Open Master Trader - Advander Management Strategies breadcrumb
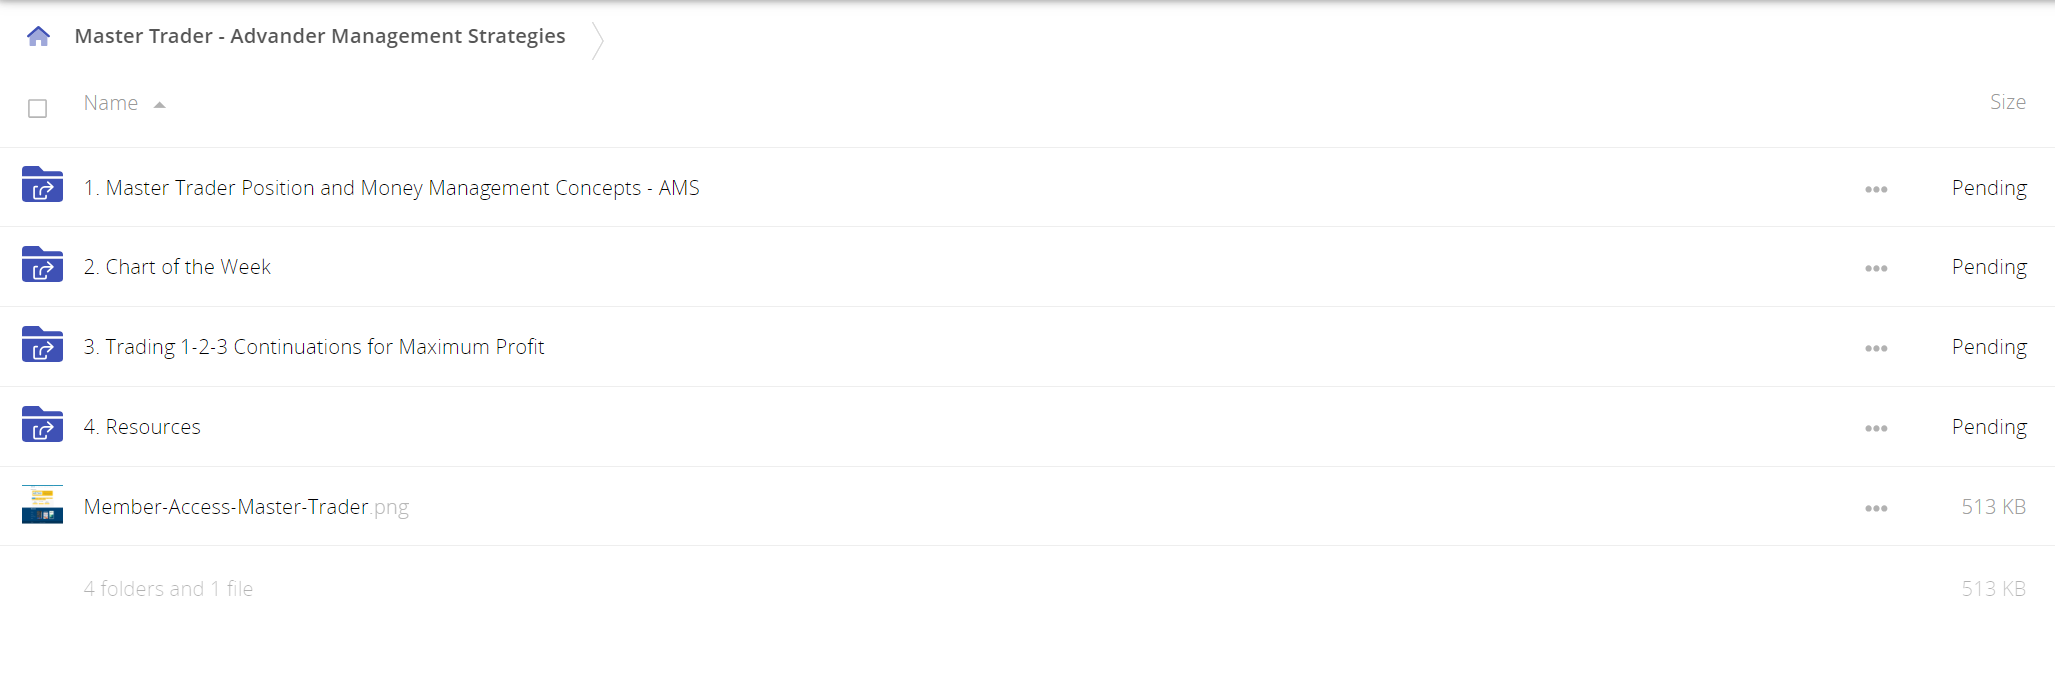The height and width of the screenshot is (677, 2055). [x=320, y=36]
